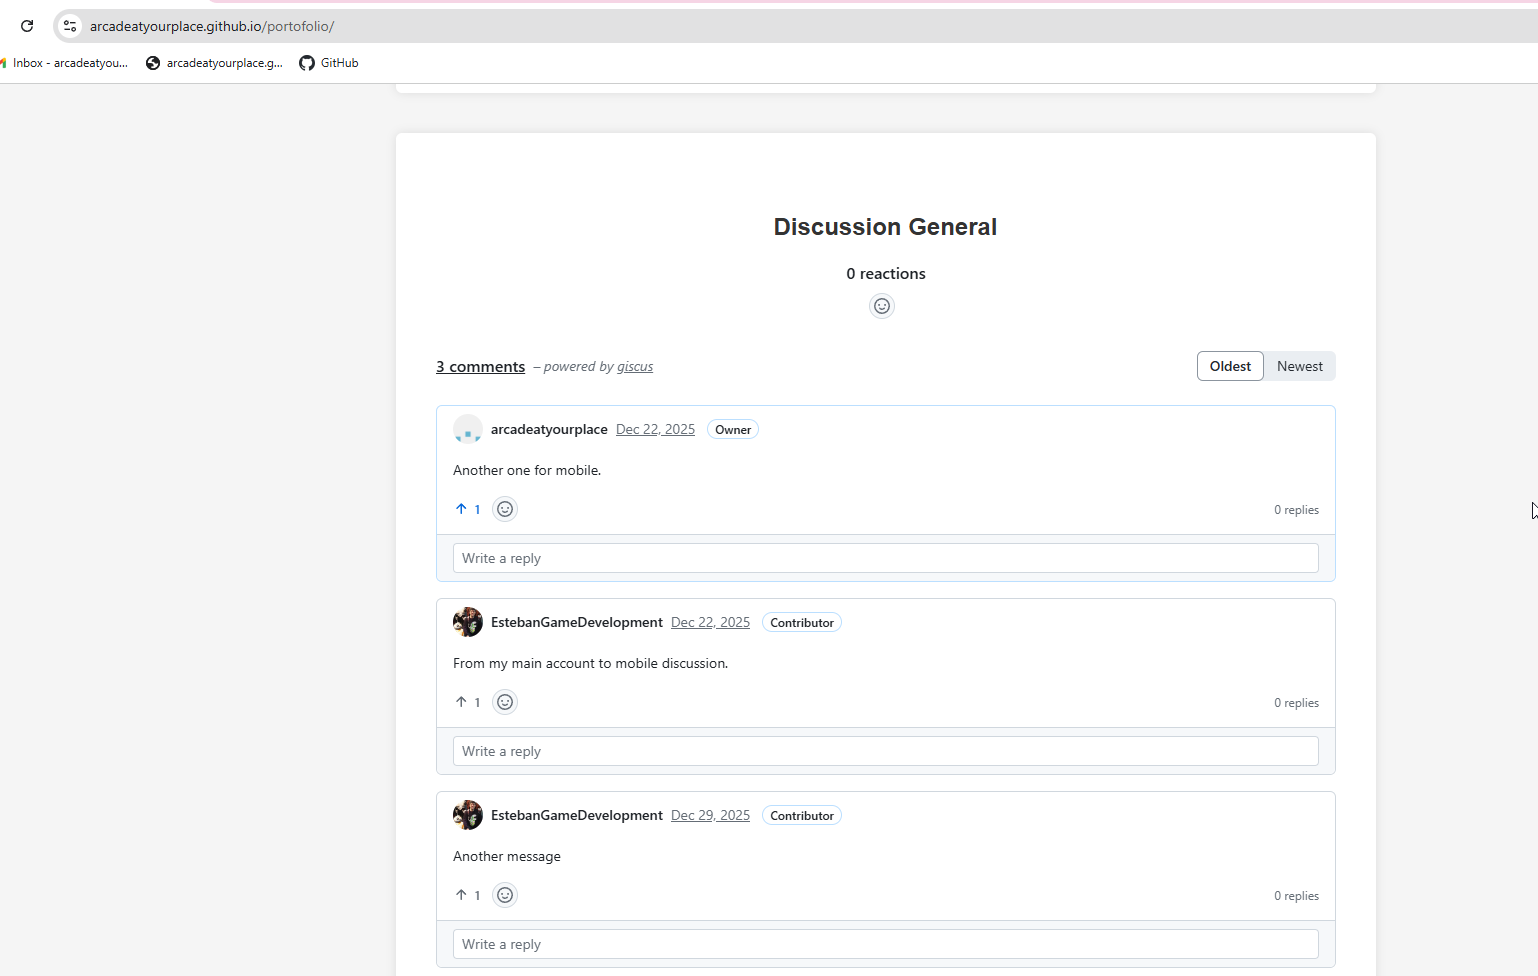
Task: Open the GitHub bookmark
Action: 329,63
